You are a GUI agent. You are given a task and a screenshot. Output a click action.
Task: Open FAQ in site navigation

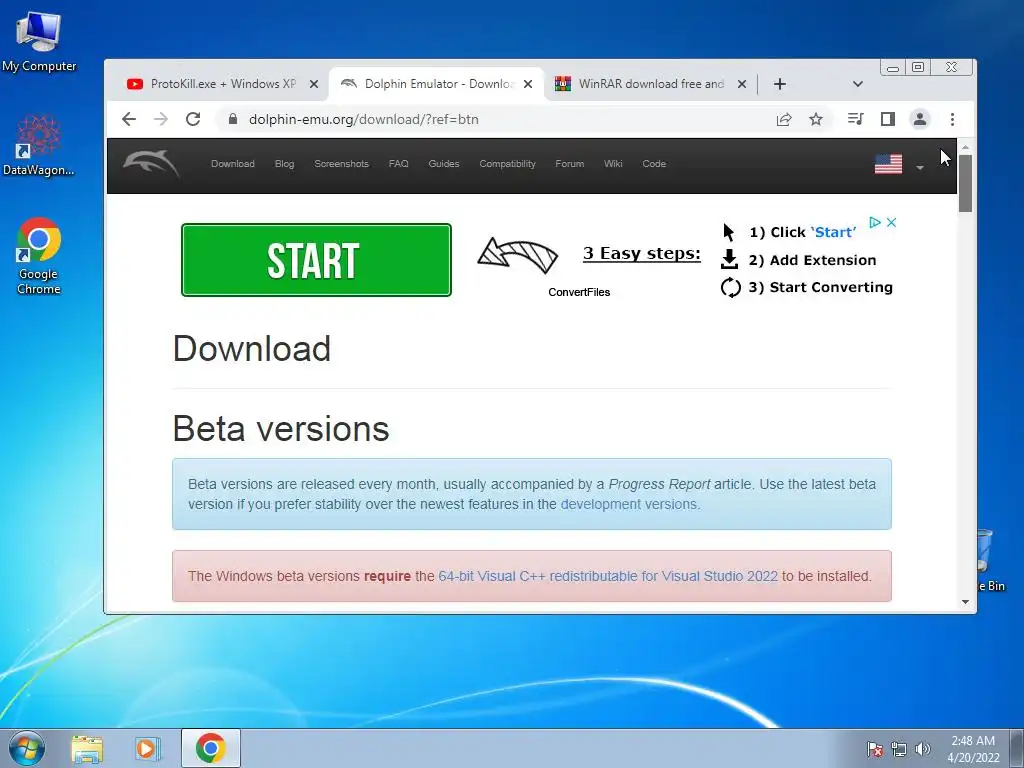coord(398,164)
